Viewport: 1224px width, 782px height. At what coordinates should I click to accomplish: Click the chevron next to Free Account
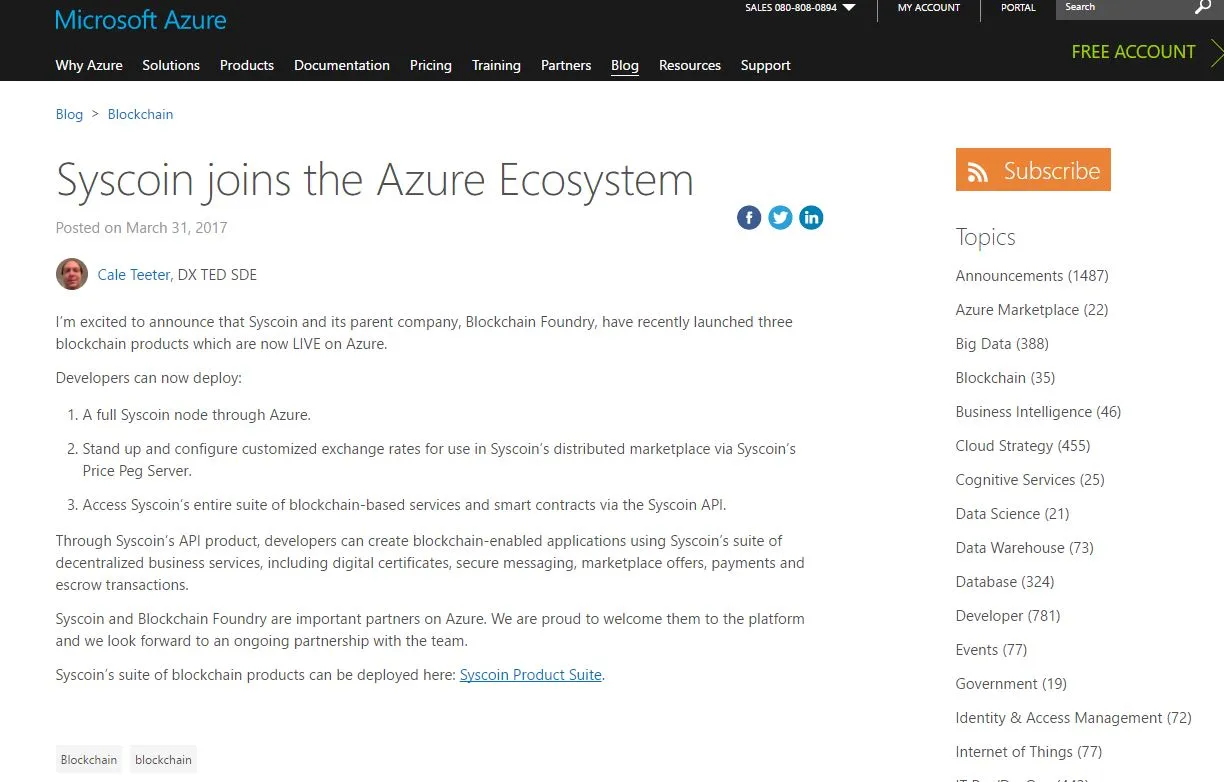[1216, 52]
